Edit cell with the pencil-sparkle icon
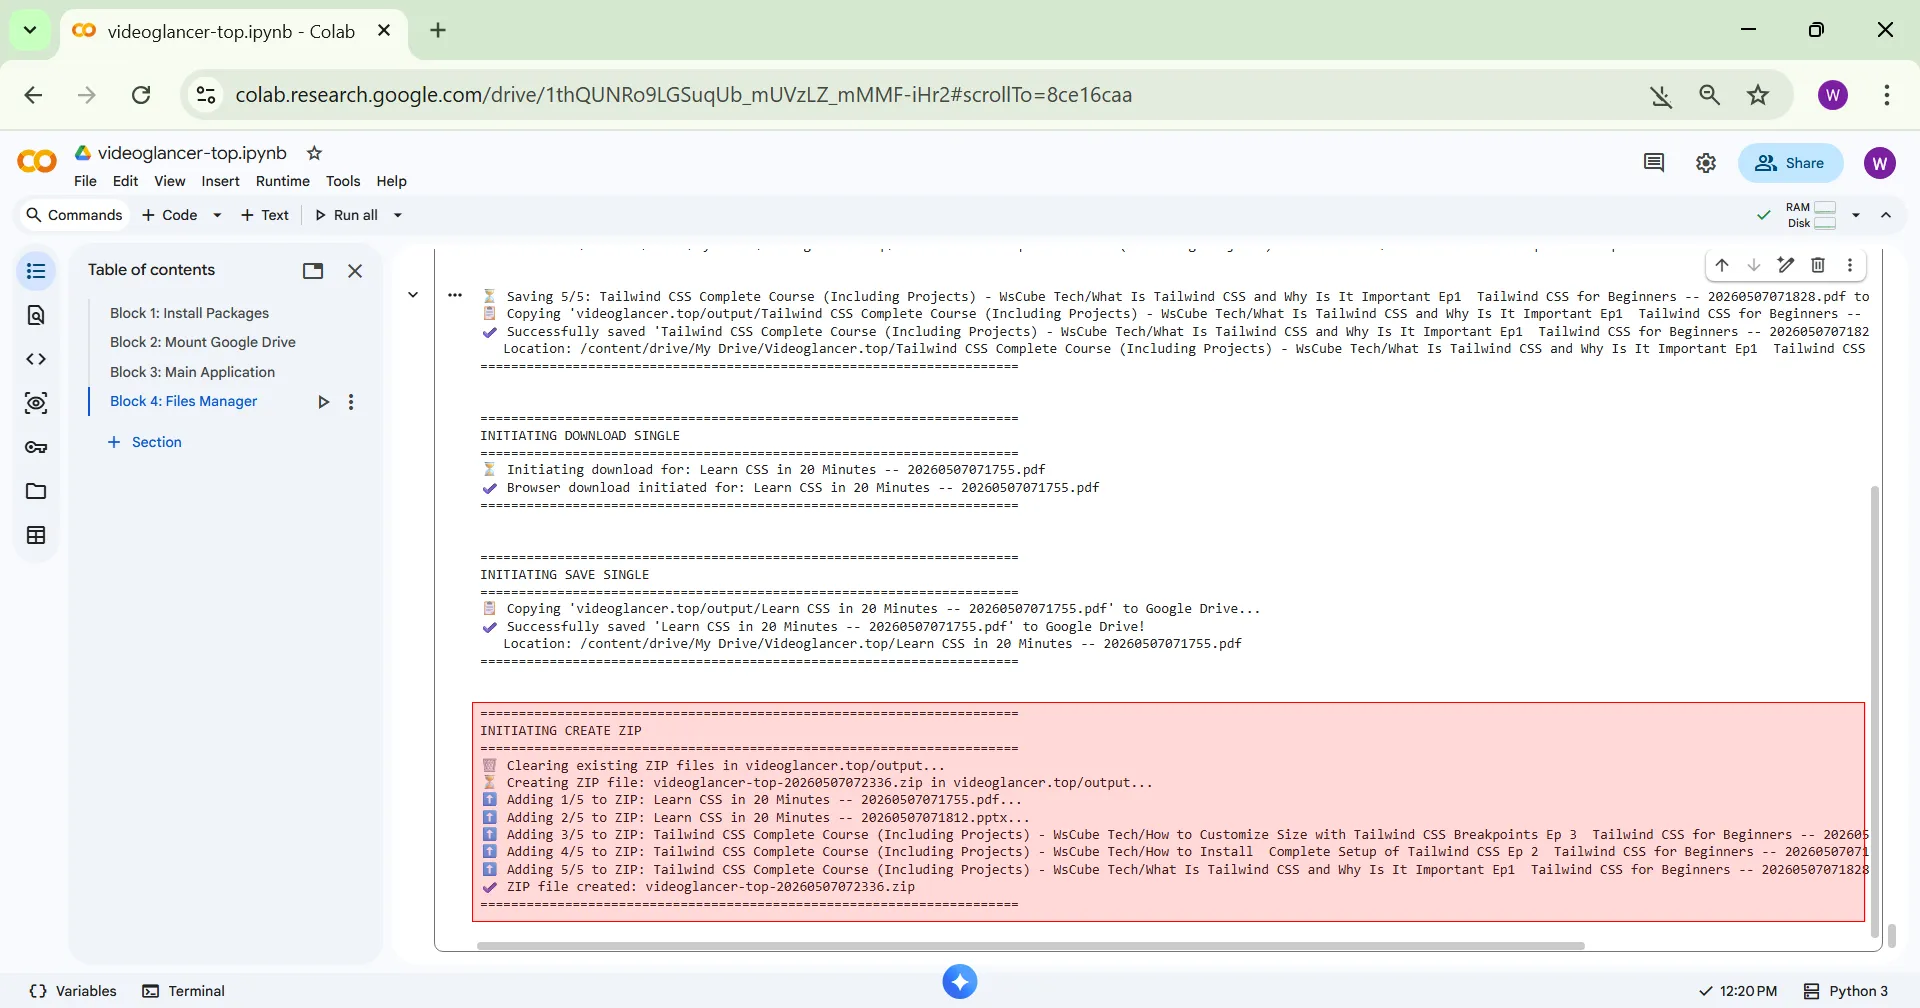The width and height of the screenshot is (1920, 1008). tap(1786, 265)
